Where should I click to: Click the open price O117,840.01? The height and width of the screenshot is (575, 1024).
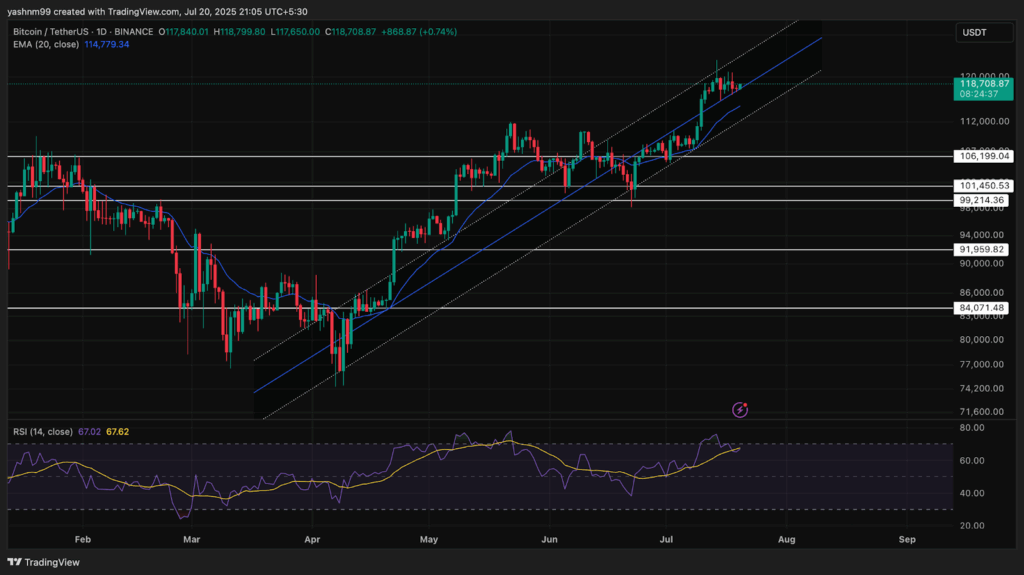[184, 31]
